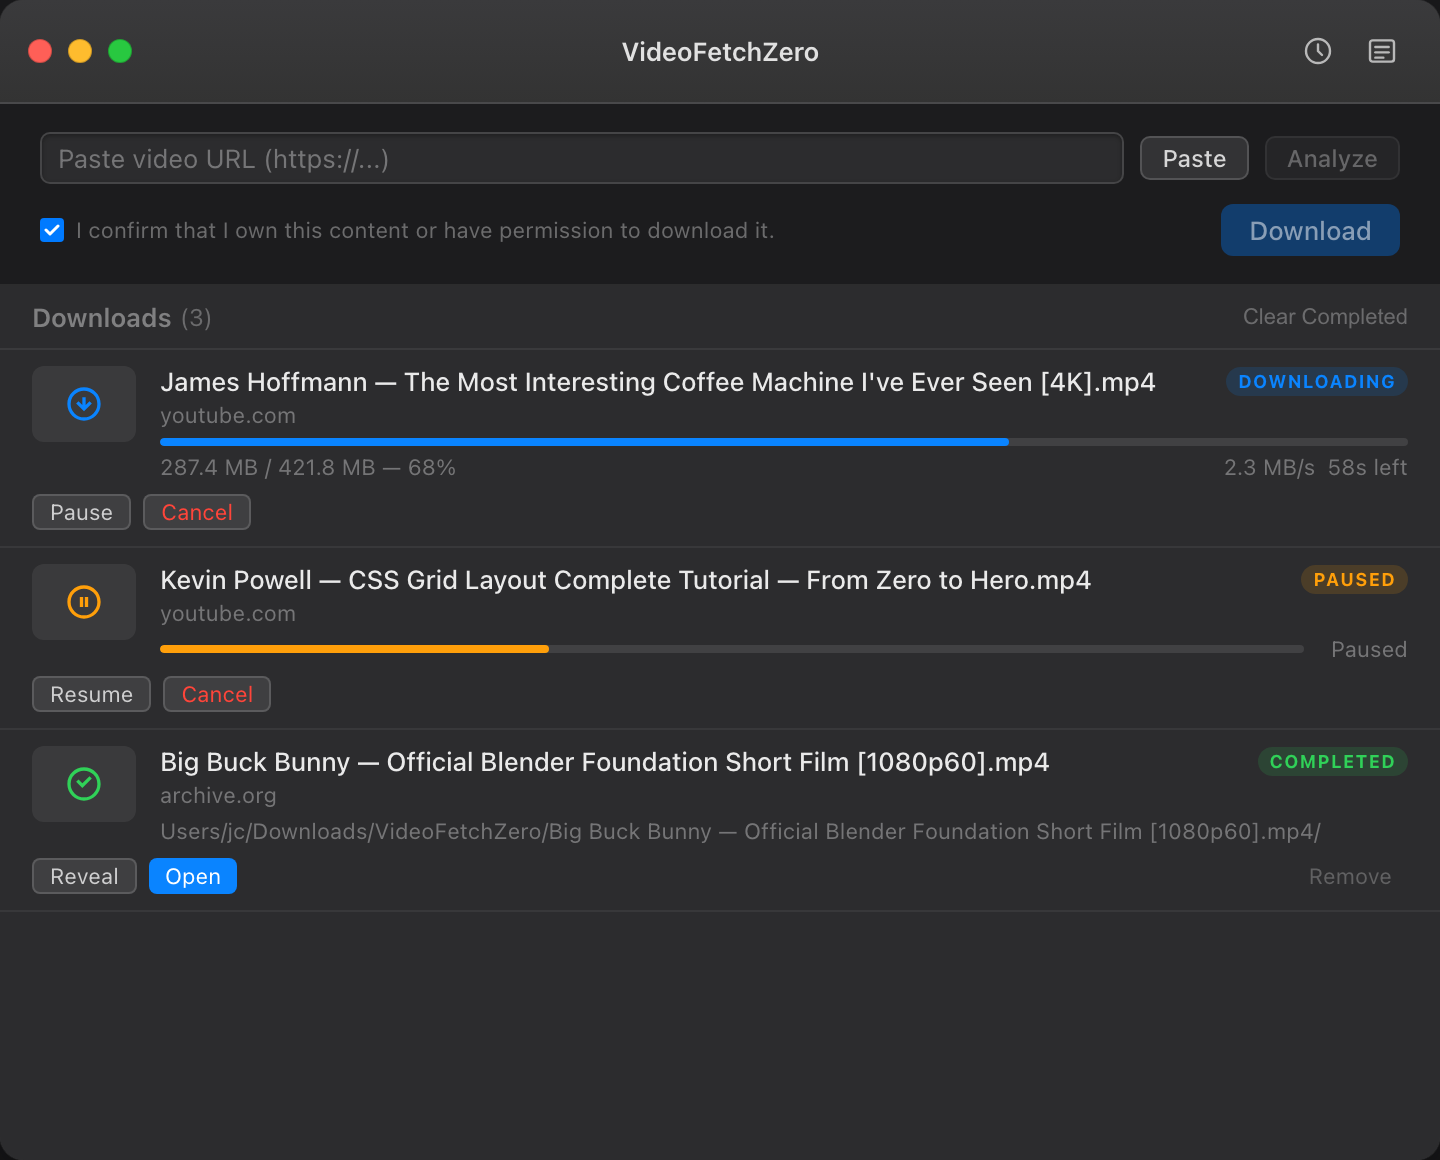Click the DOWNLOADING status badge
The image size is (1440, 1160).
pyautogui.click(x=1317, y=381)
